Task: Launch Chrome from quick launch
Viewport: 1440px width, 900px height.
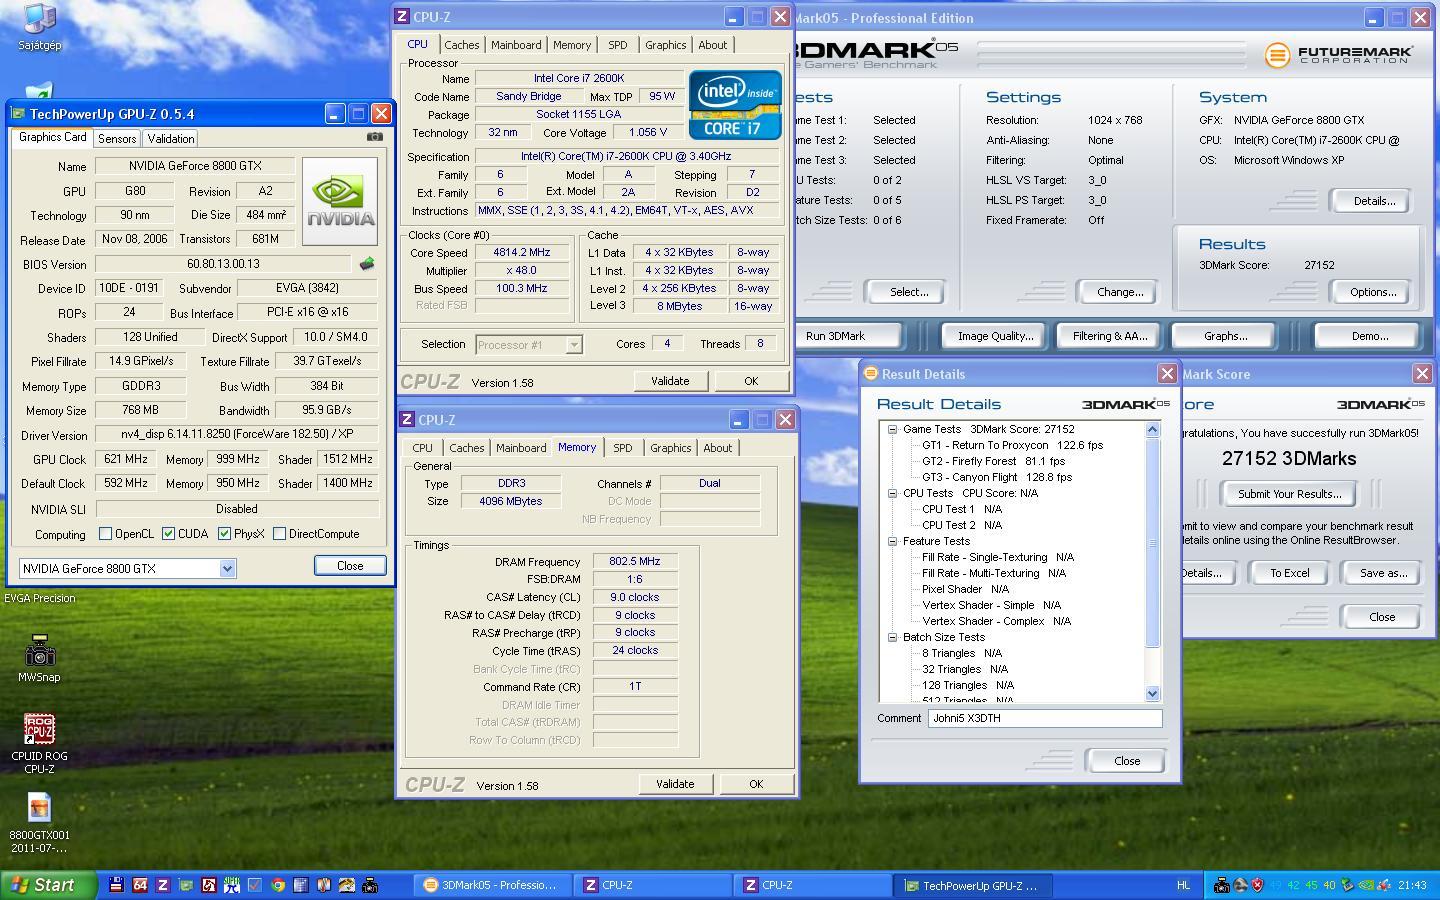Action: [278, 885]
